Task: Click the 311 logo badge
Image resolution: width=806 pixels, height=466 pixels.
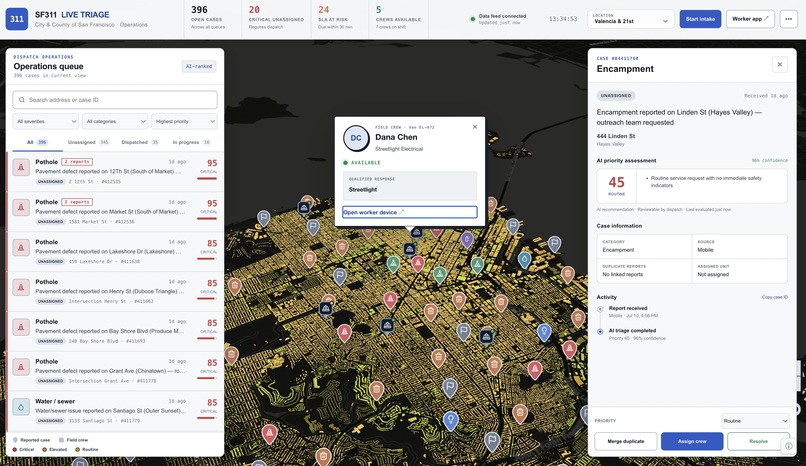Action: point(16,19)
